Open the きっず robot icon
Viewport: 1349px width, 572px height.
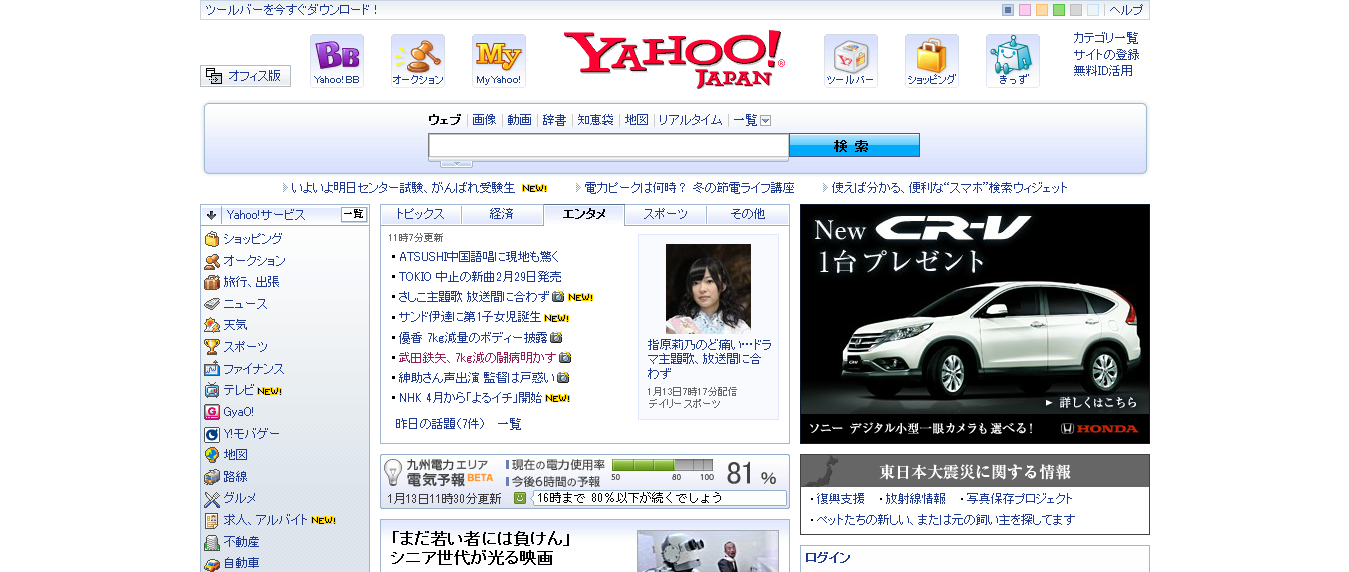pyautogui.click(x=1013, y=61)
